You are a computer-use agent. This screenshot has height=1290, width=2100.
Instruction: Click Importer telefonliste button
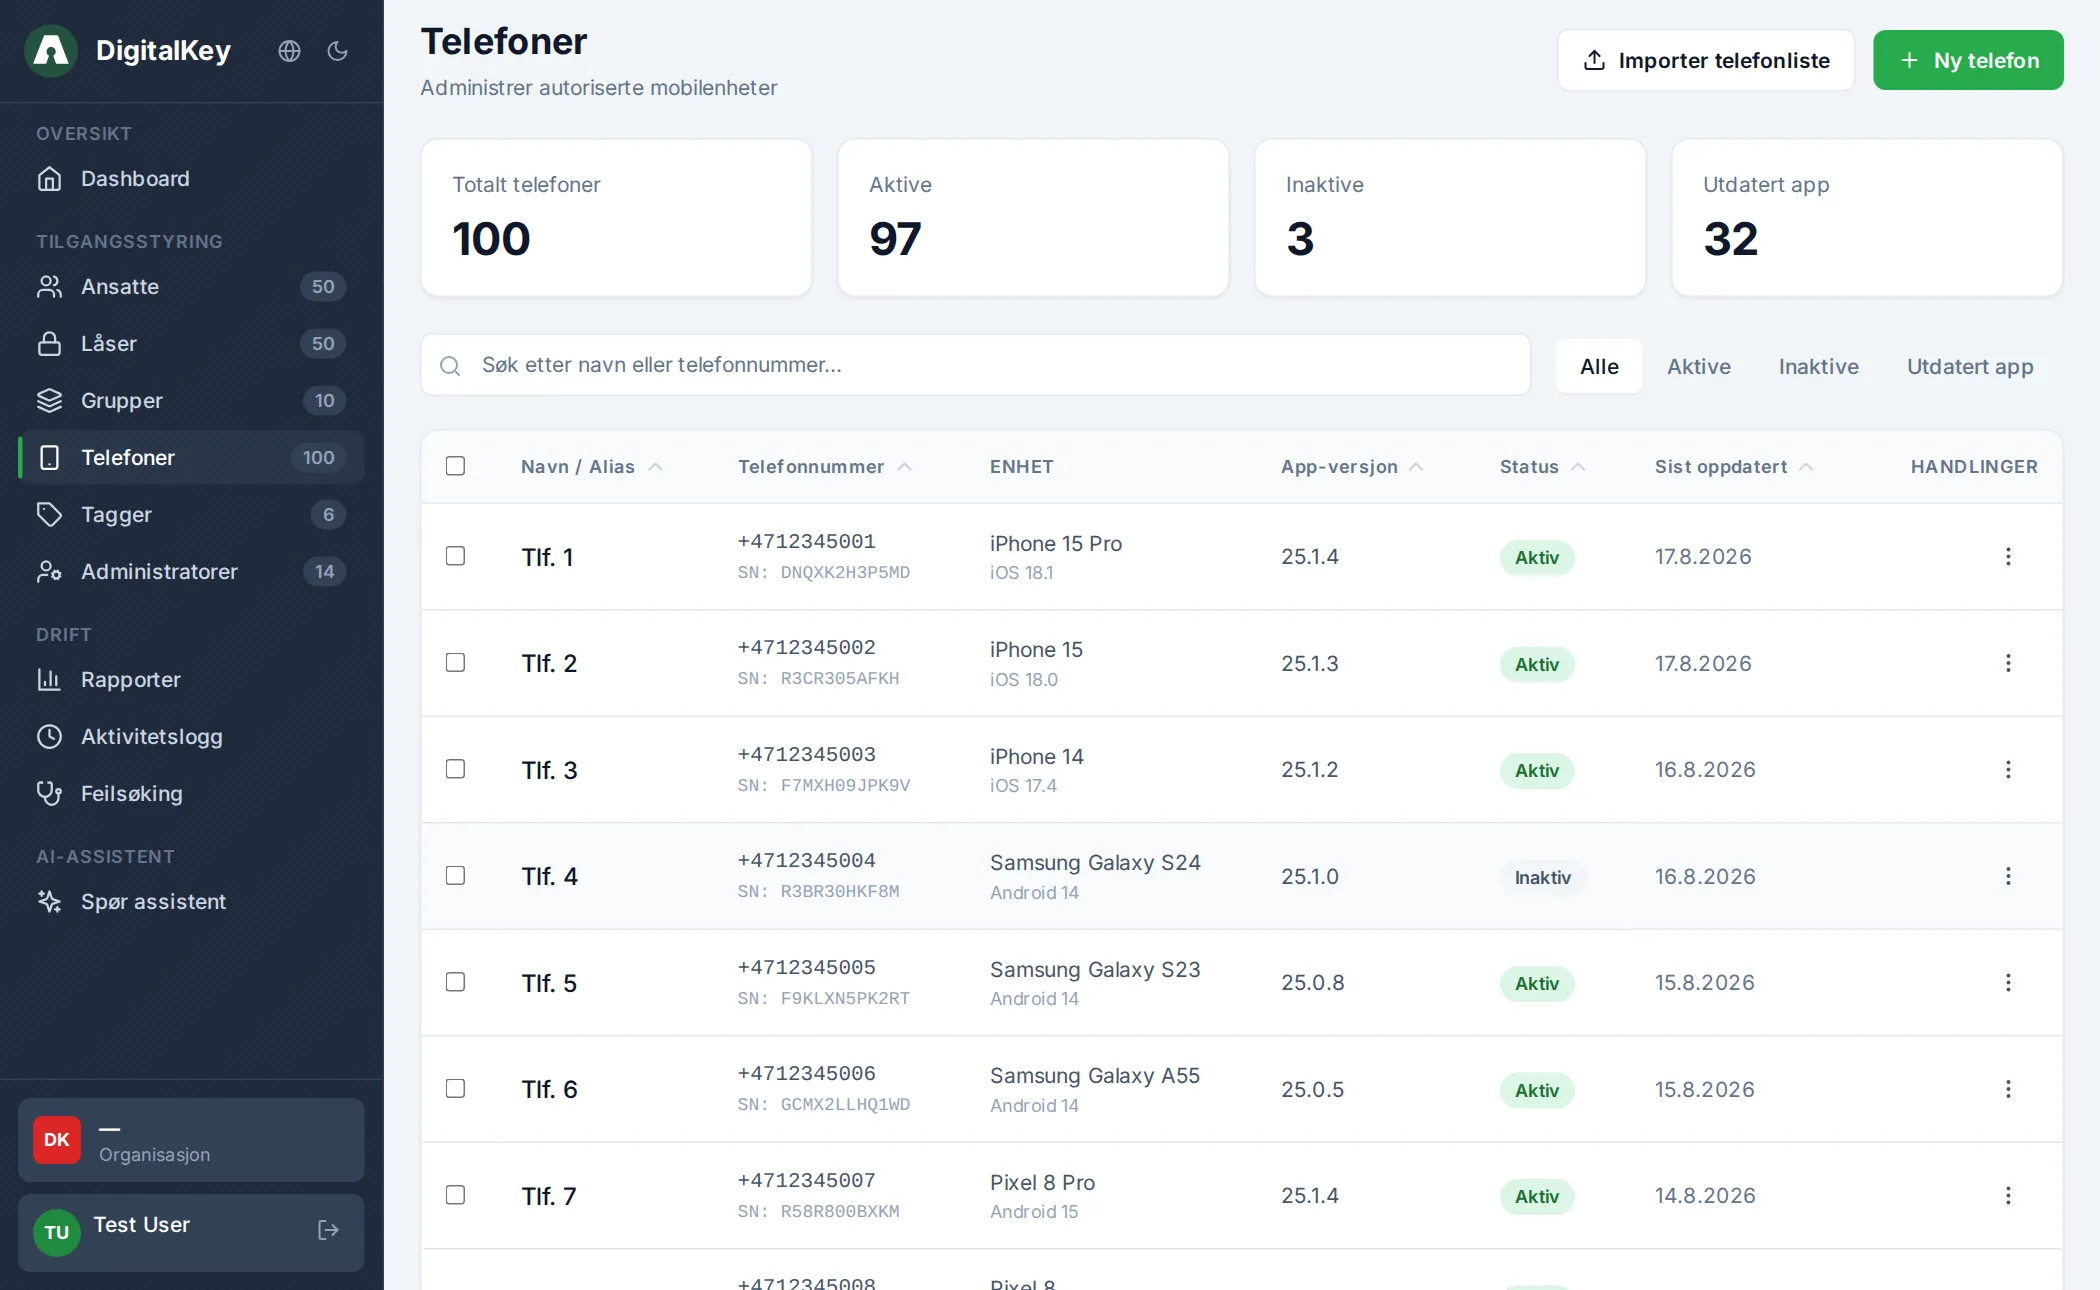(1706, 60)
